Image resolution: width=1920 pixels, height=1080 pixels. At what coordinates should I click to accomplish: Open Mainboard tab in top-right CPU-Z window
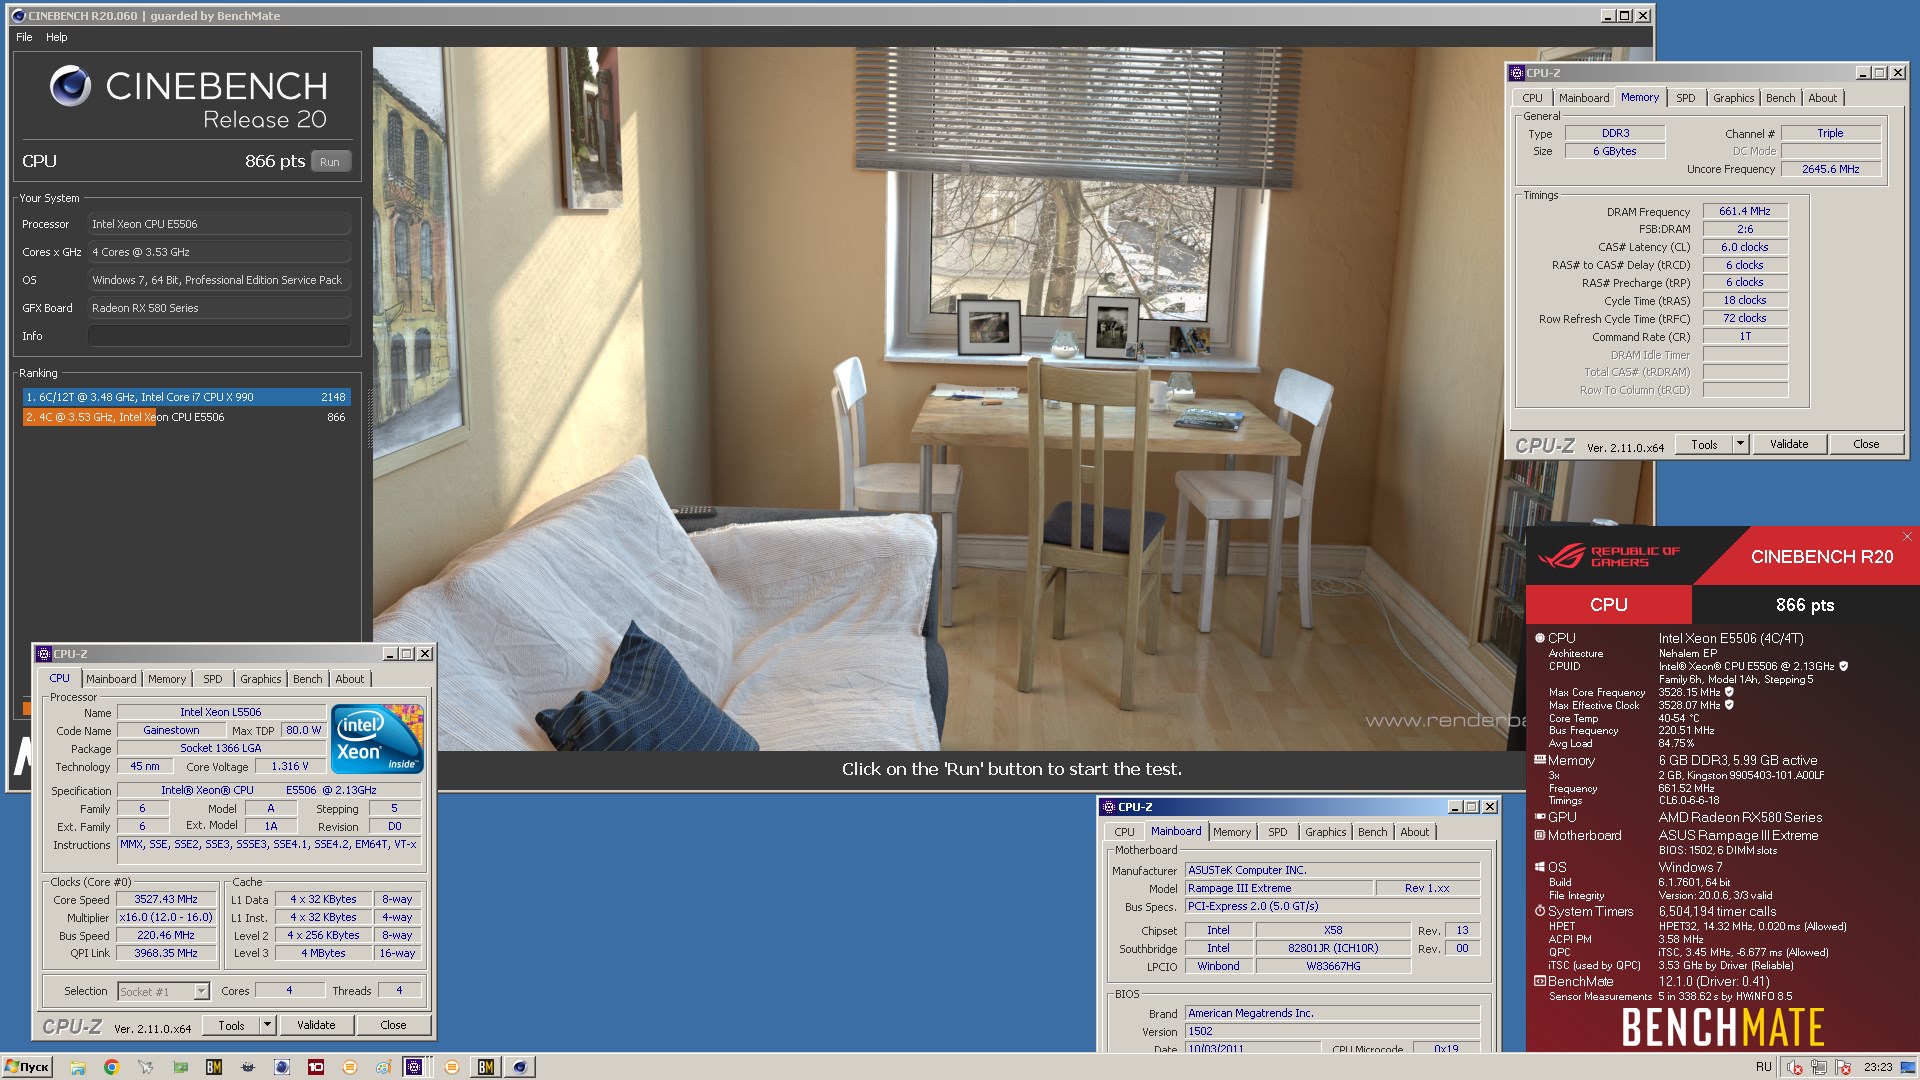coord(1584,98)
